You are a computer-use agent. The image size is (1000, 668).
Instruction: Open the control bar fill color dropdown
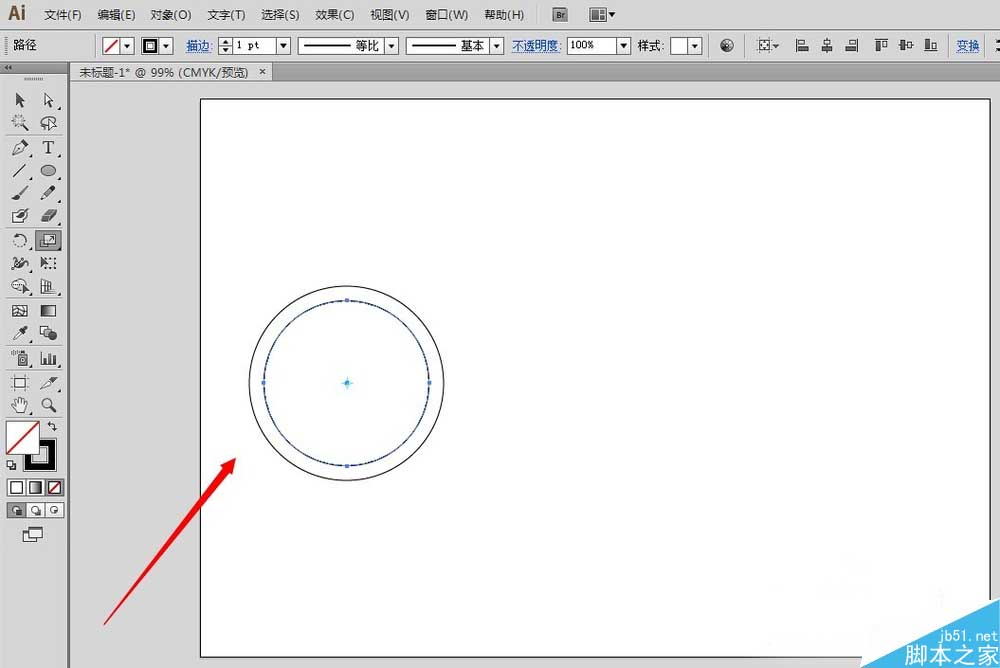click(x=127, y=46)
